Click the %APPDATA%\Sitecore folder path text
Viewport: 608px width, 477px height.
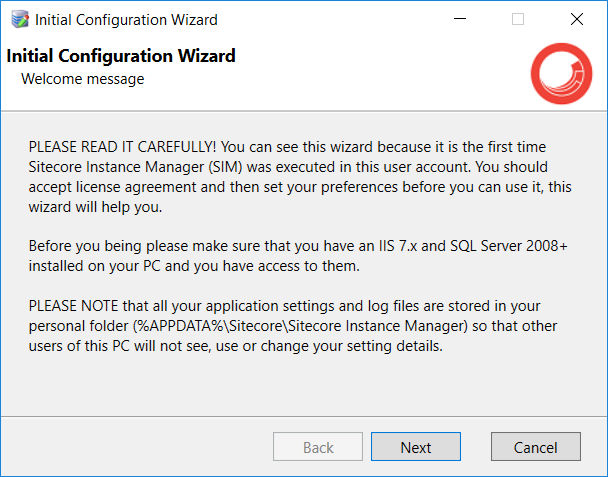[301, 326]
